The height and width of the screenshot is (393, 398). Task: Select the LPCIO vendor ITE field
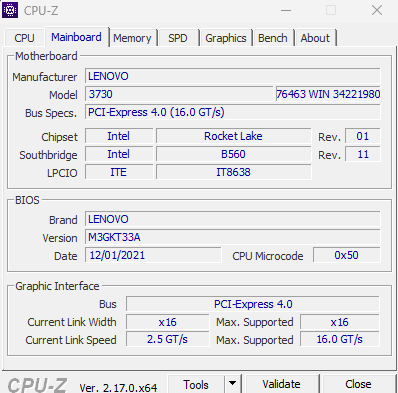[119, 172]
